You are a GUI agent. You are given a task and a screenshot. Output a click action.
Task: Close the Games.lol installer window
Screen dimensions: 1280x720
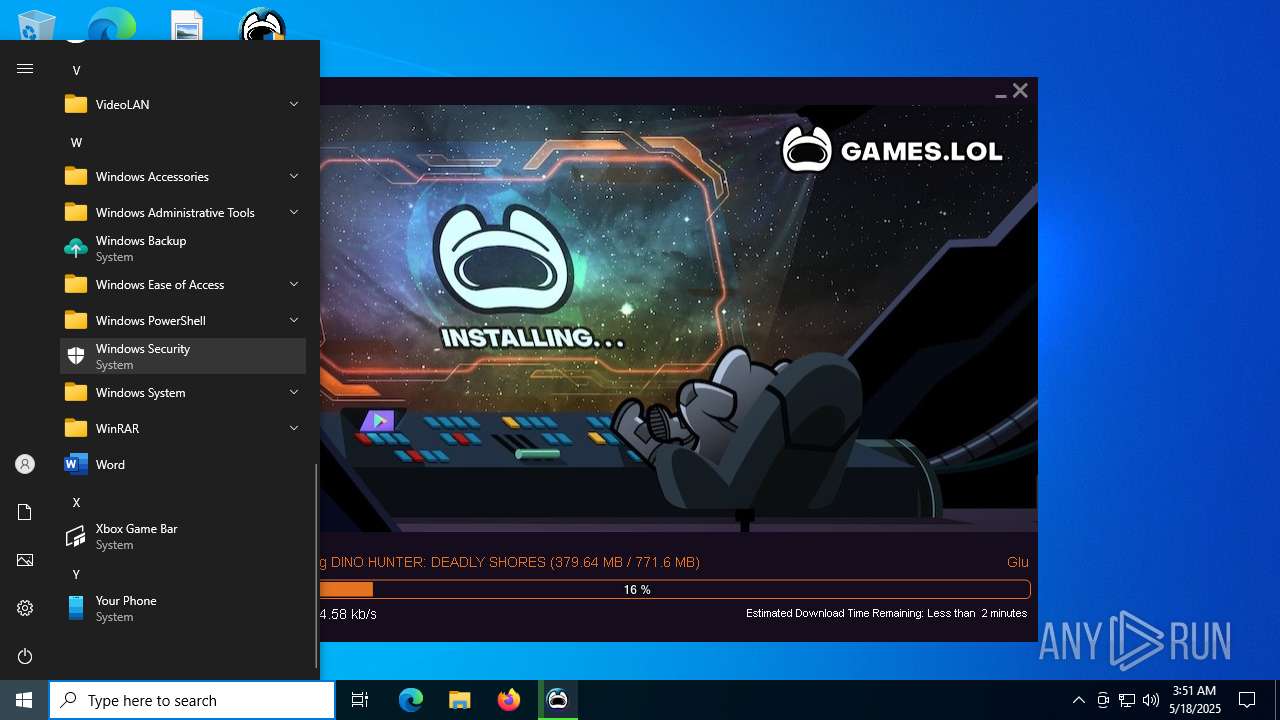coord(1020,91)
